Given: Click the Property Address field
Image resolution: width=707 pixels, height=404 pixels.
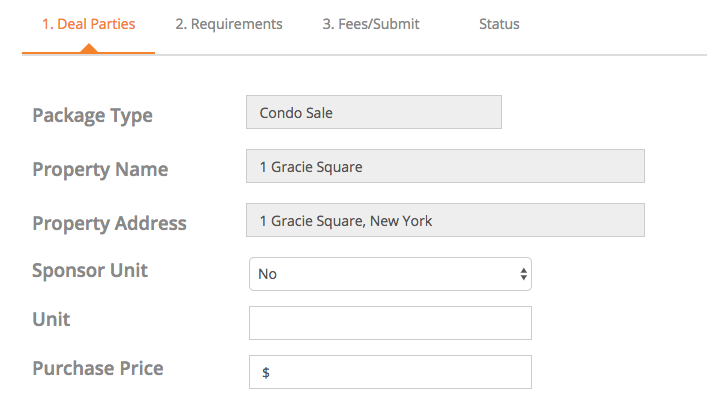Looking at the screenshot, I should coord(445,221).
